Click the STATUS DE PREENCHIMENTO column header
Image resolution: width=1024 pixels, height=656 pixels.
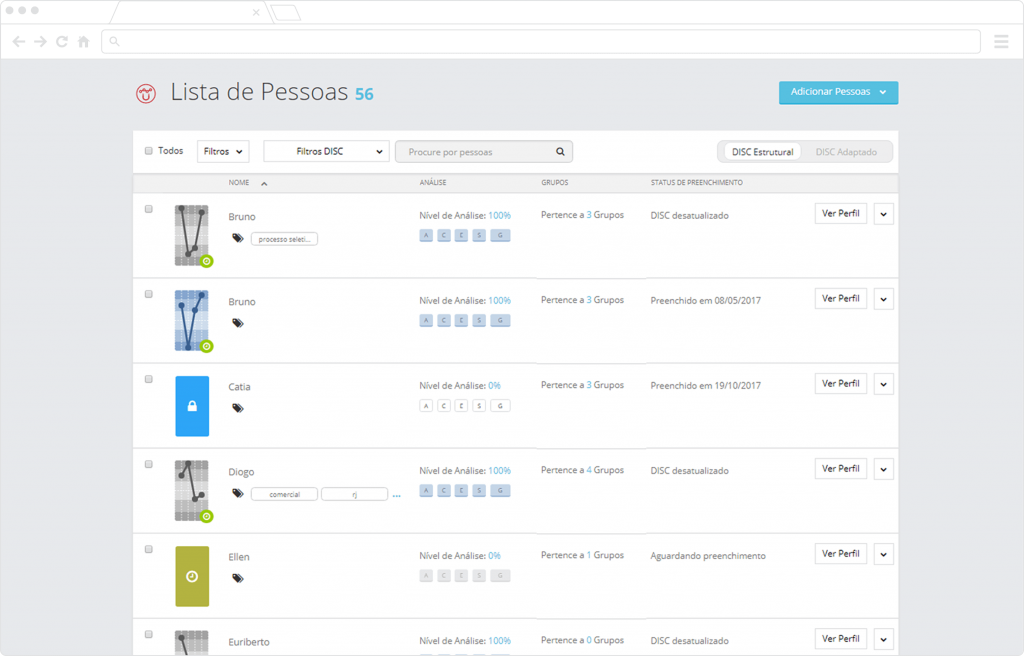(x=696, y=183)
